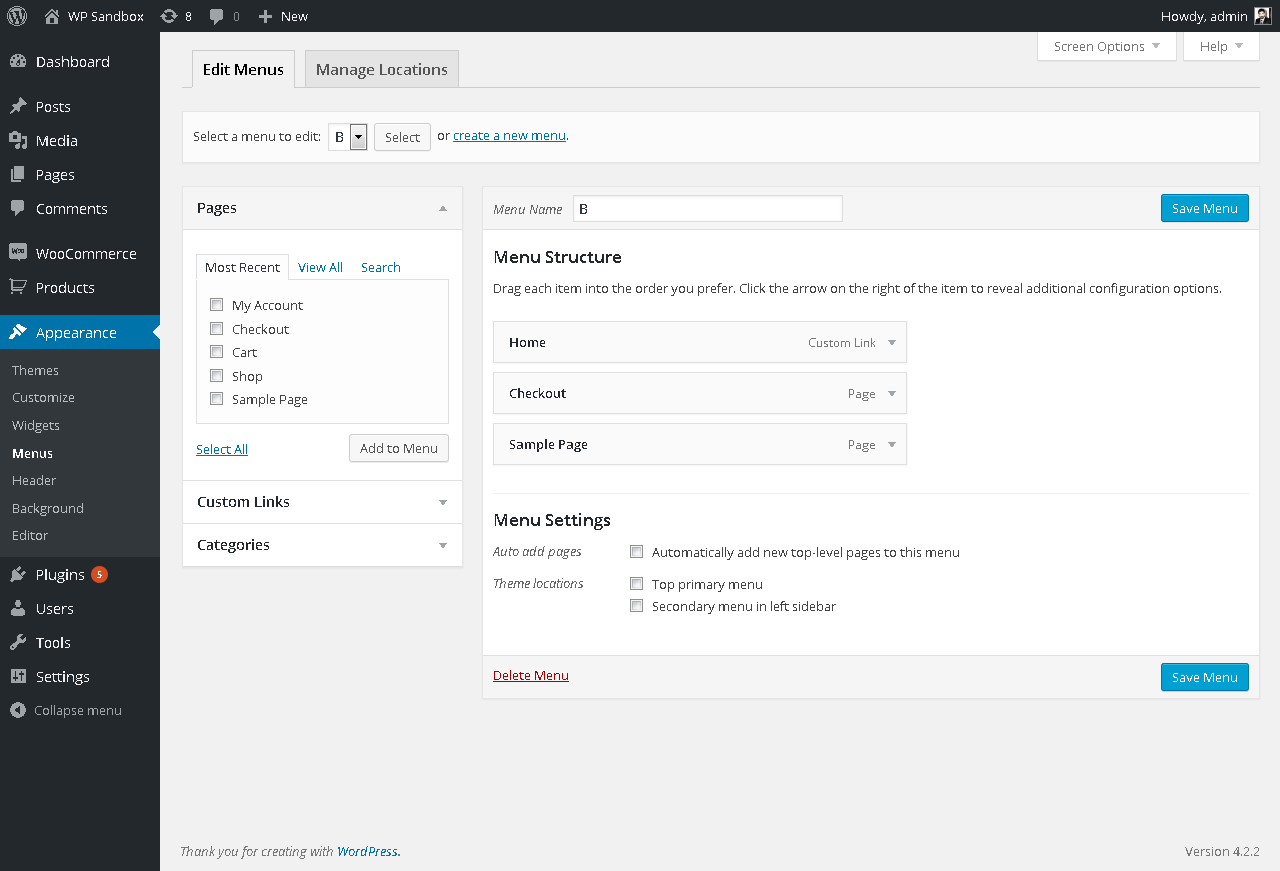Check the My Account page checkbox

coord(216,305)
